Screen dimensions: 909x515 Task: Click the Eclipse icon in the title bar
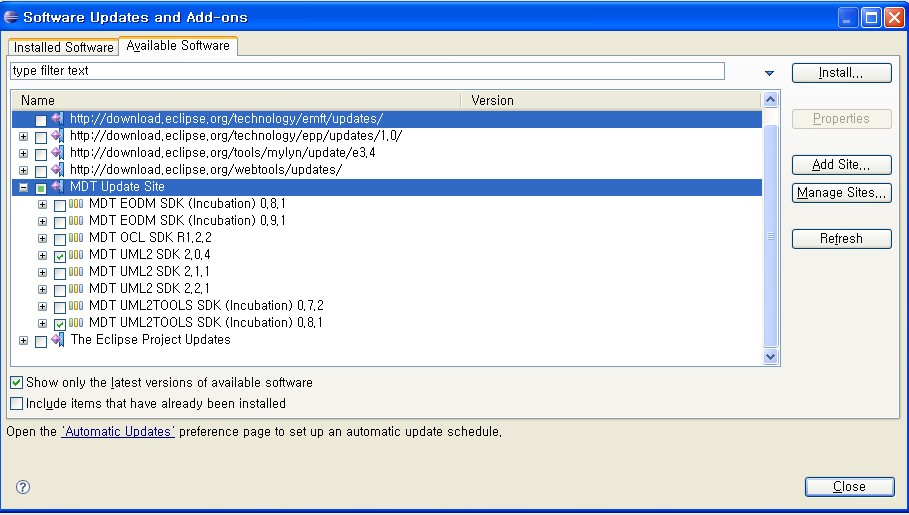click(x=11, y=17)
